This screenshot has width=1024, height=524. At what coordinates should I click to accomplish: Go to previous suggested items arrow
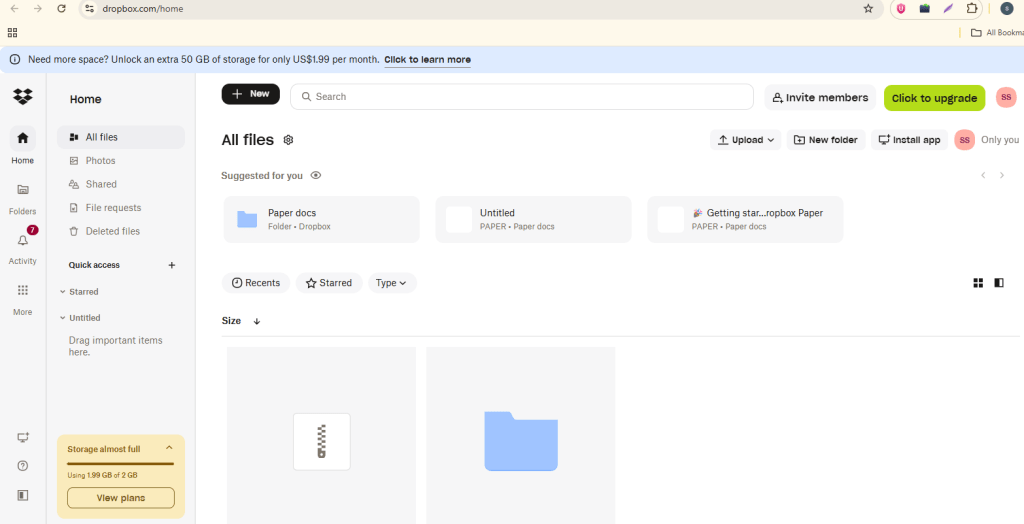click(983, 176)
